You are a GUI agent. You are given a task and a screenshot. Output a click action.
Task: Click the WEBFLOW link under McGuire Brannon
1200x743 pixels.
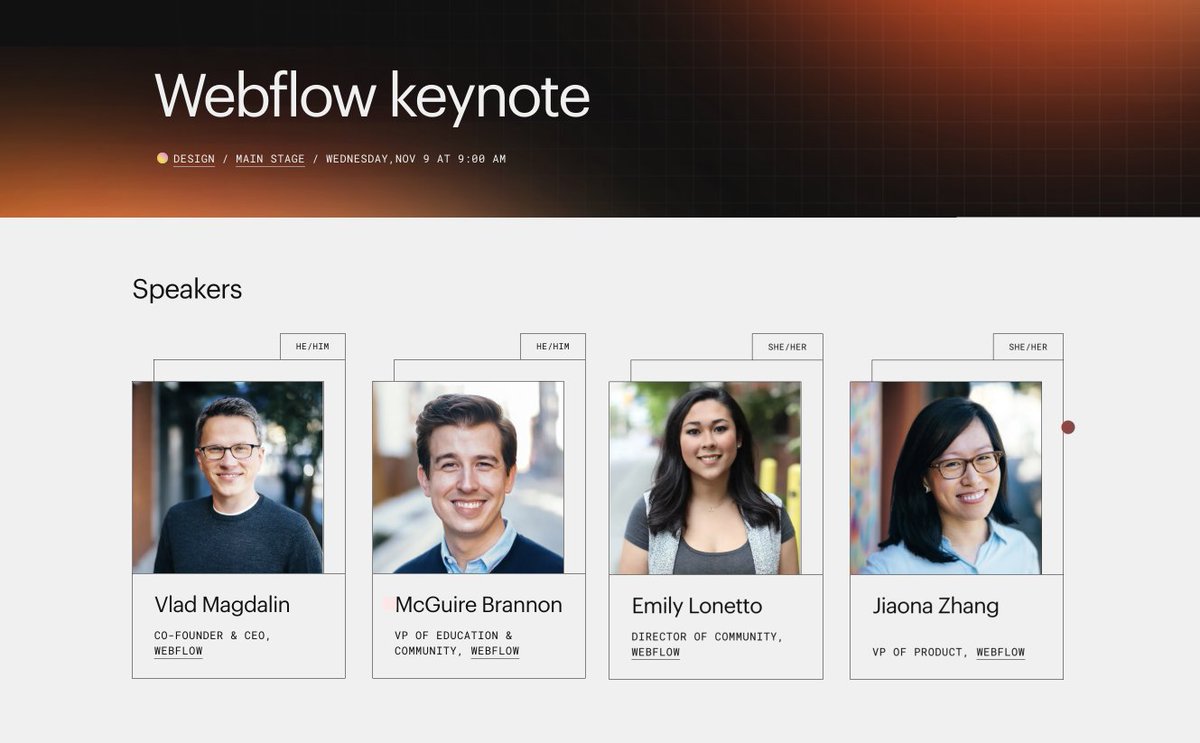click(496, 650)
